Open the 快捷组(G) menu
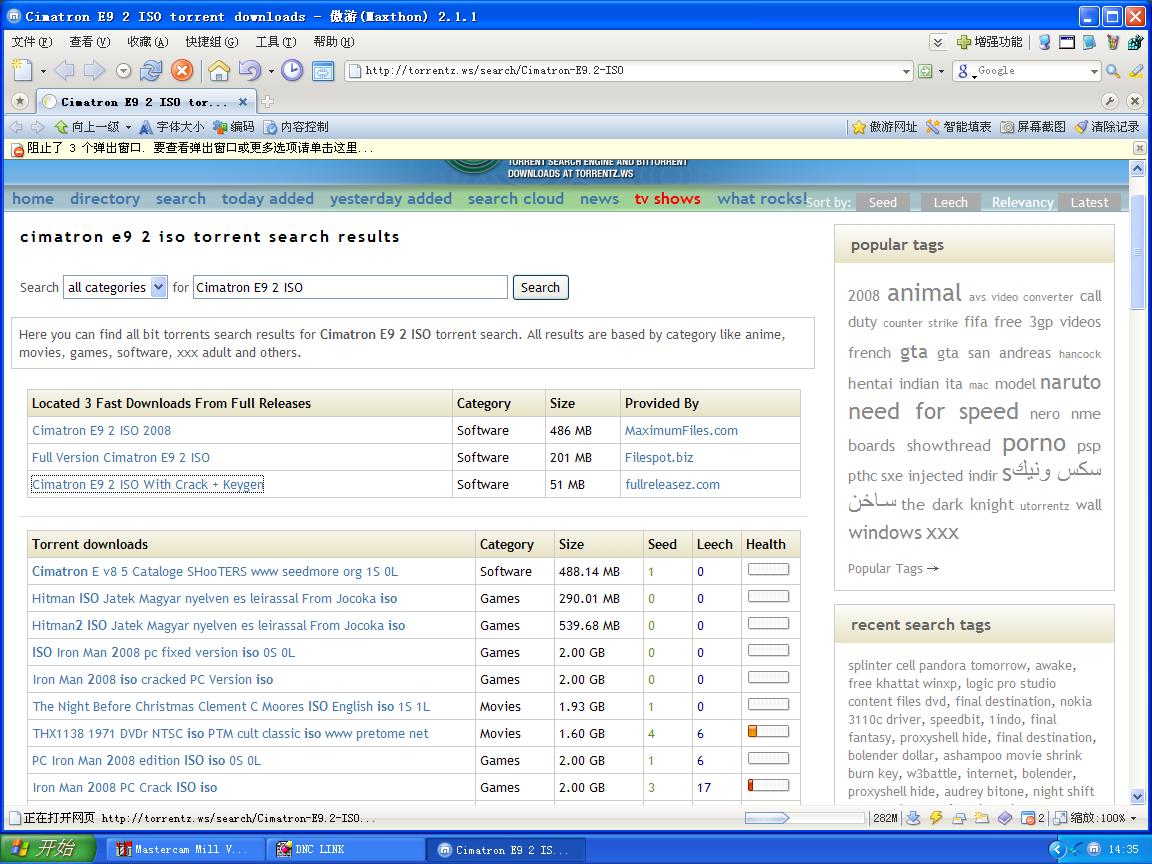1152x864 pixels. (x=212, y=42)
